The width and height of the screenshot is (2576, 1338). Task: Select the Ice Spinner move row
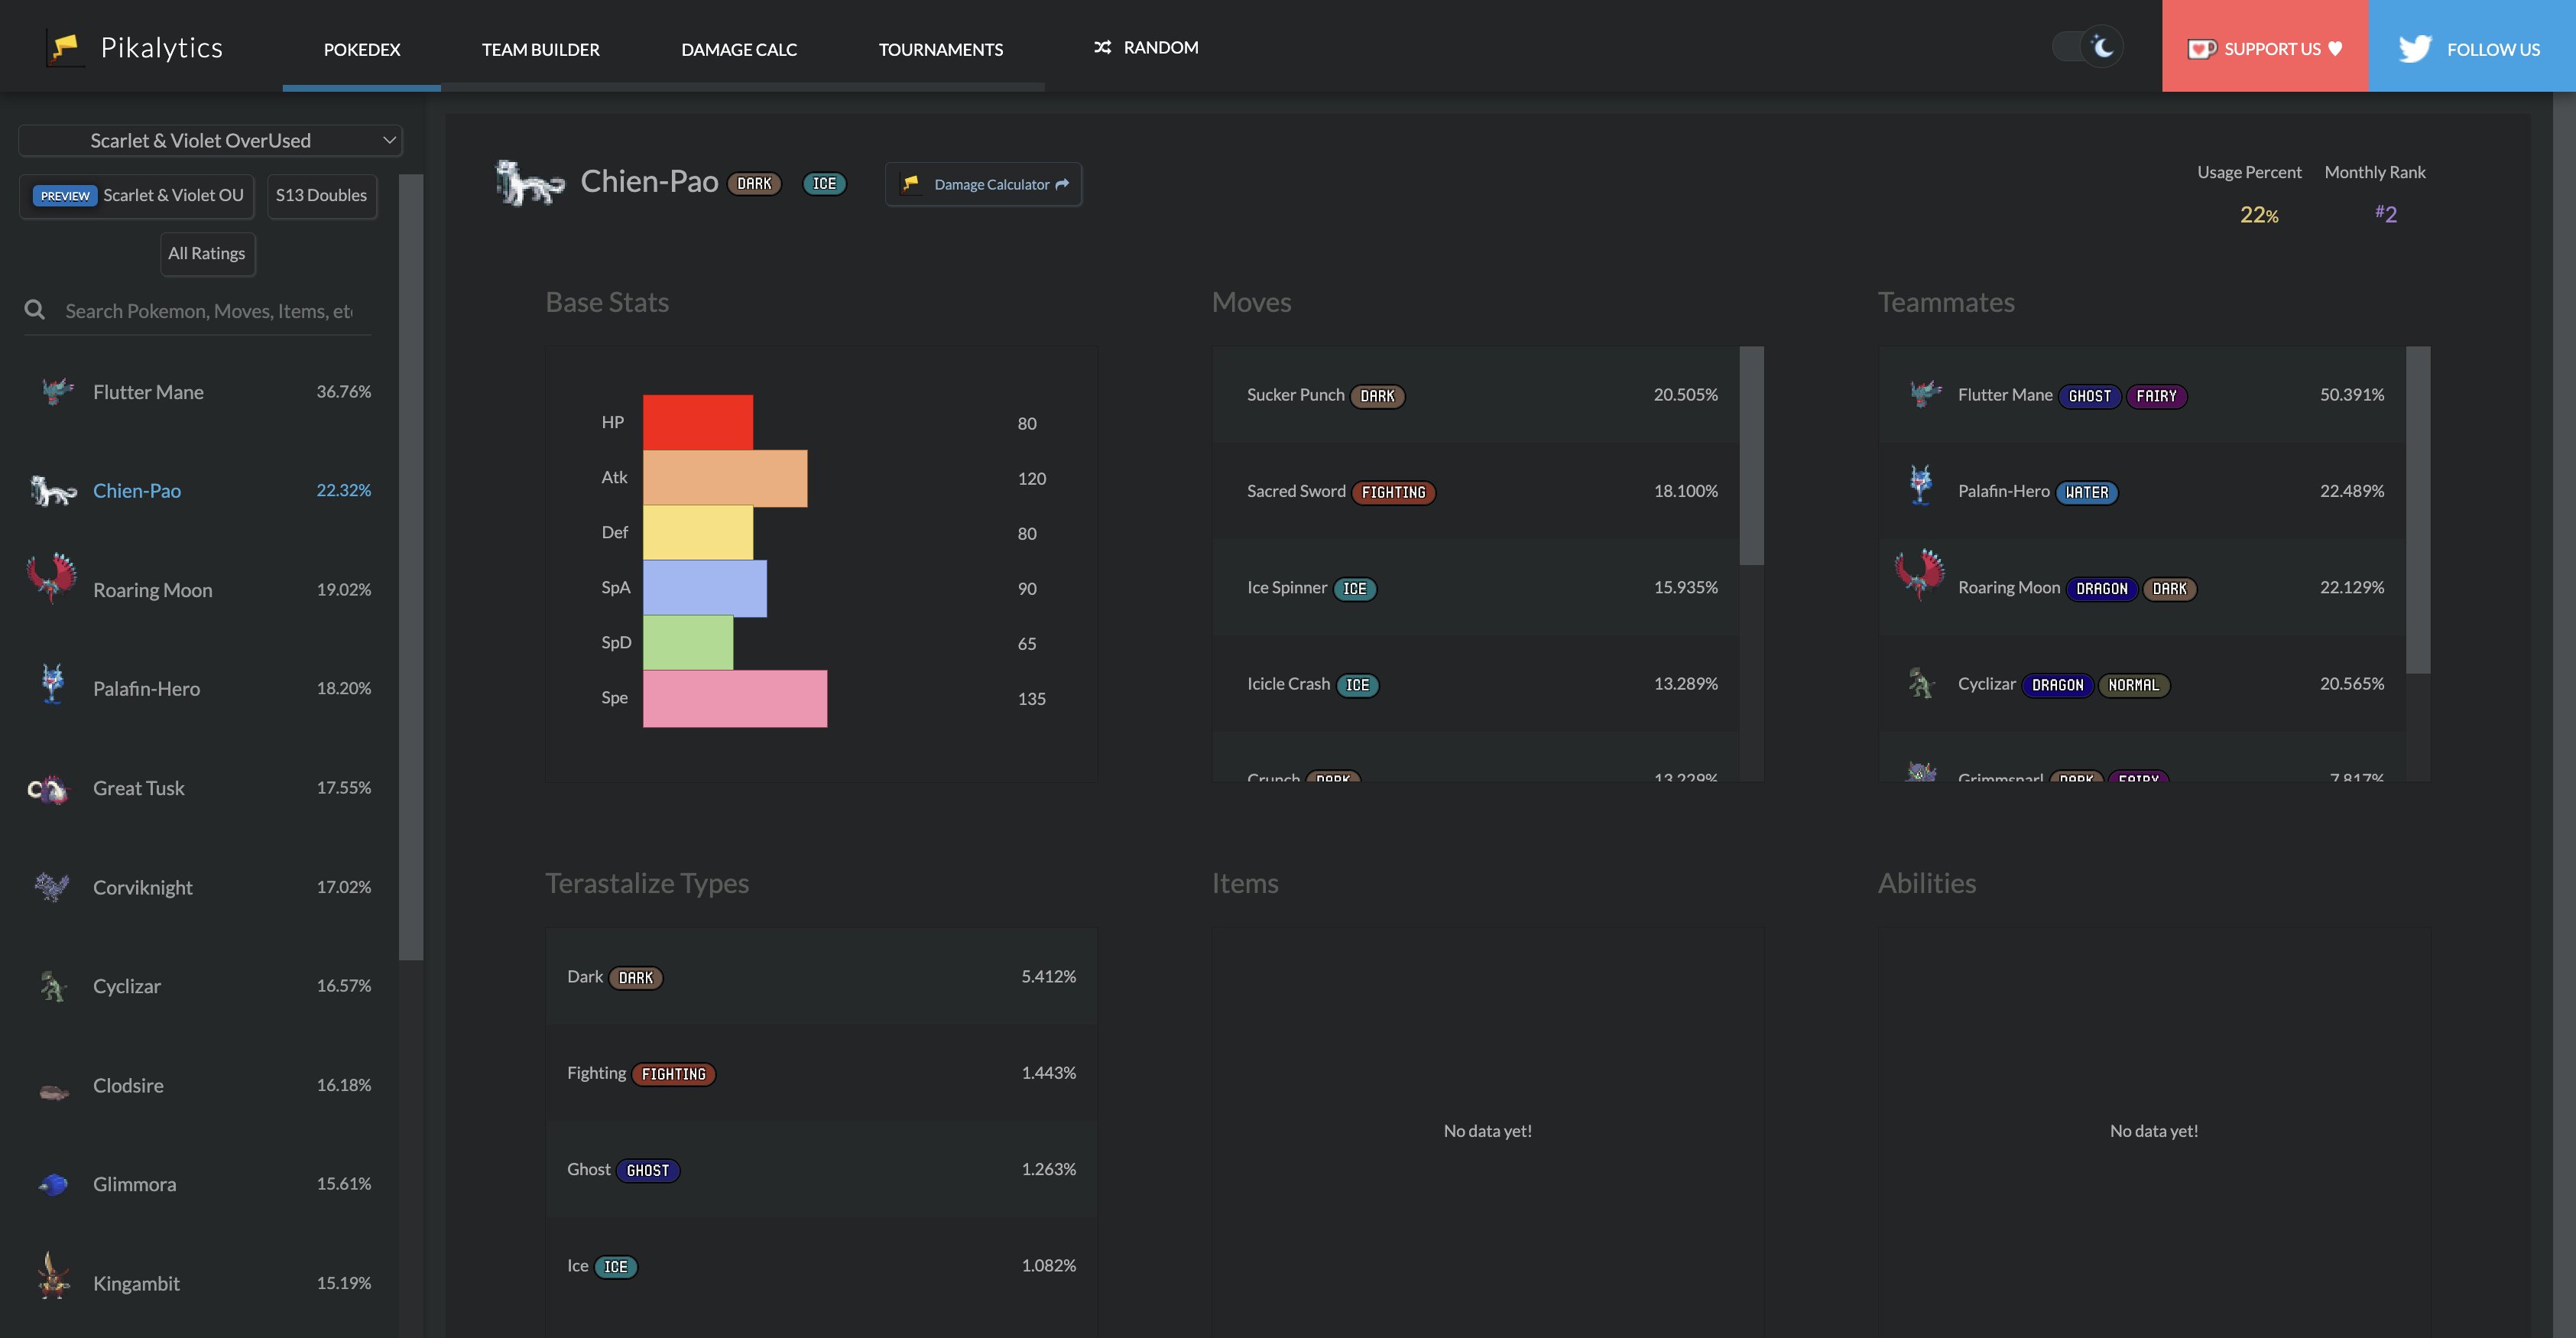(x=1476, y=588)
